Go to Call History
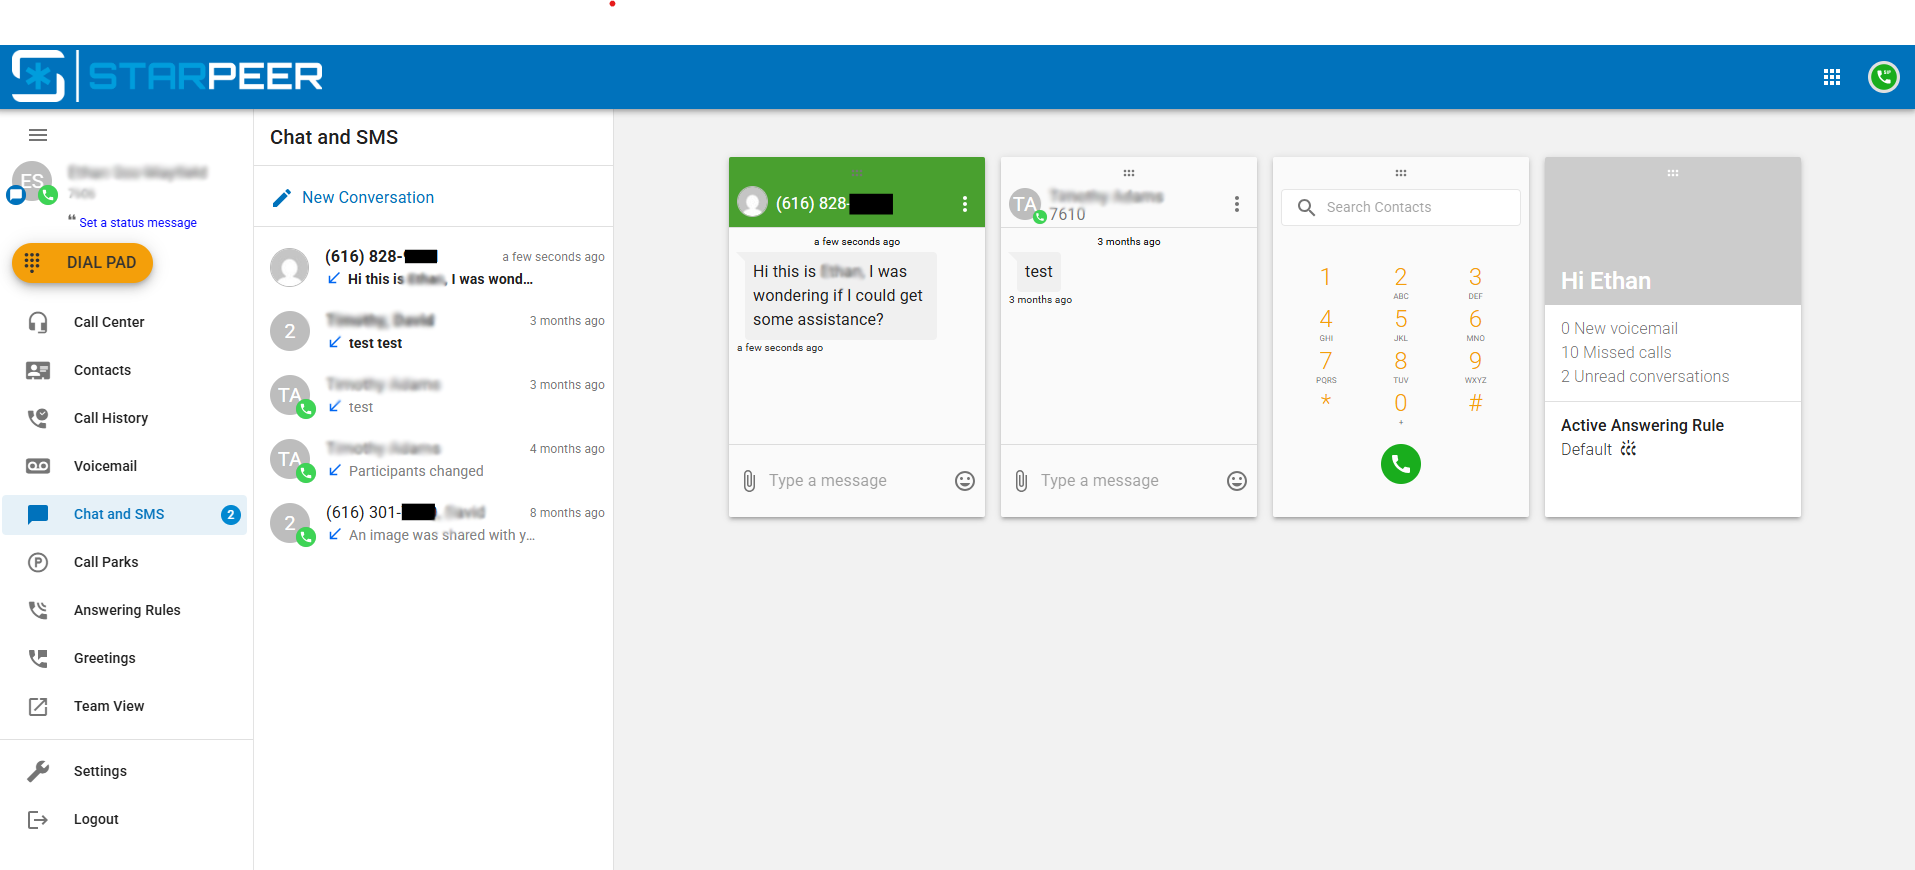Screen dimensions: 1915x870 coord(110,418)
